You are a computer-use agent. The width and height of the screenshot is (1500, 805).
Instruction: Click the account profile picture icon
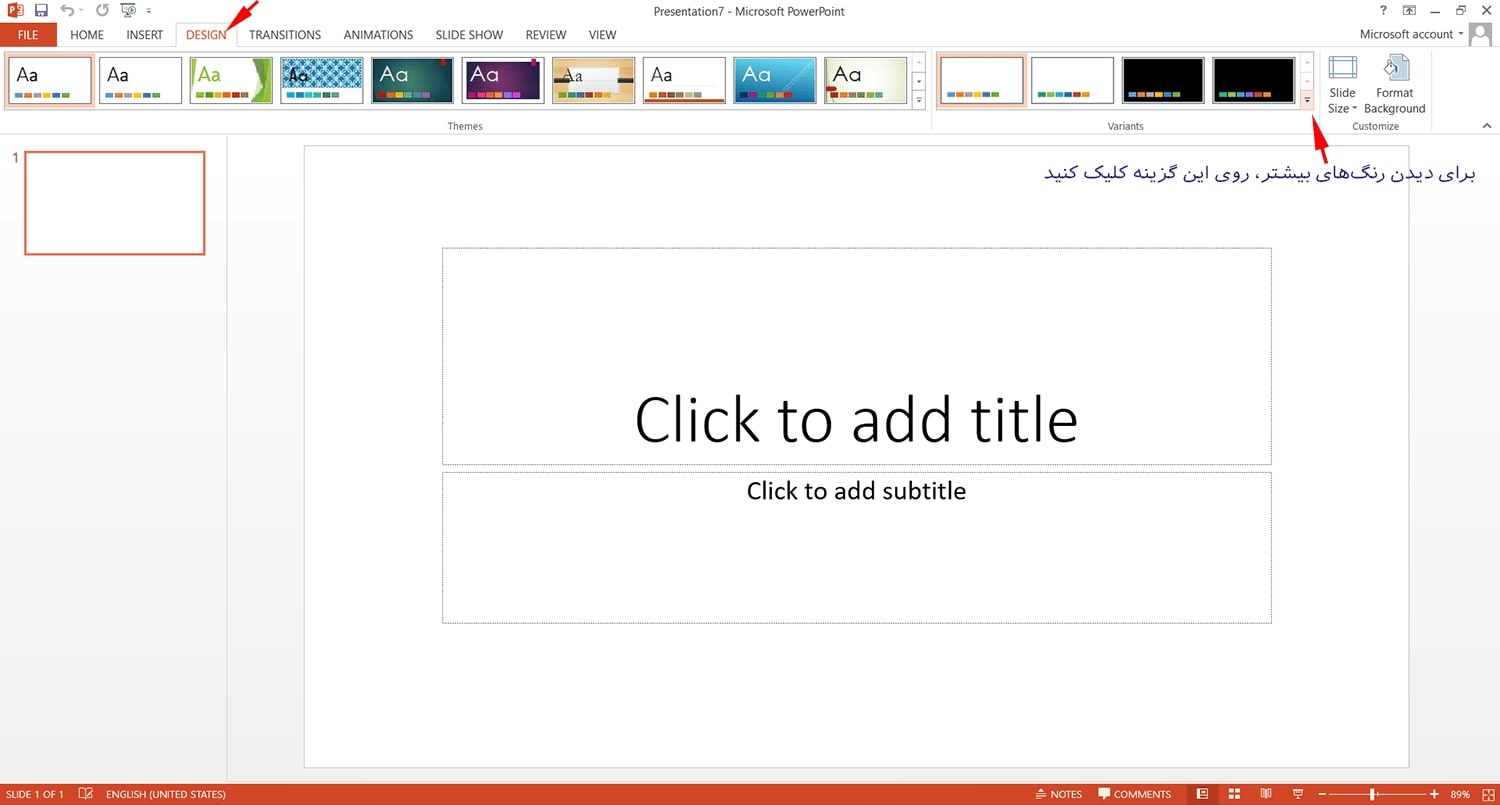[x=1481, y=35]
